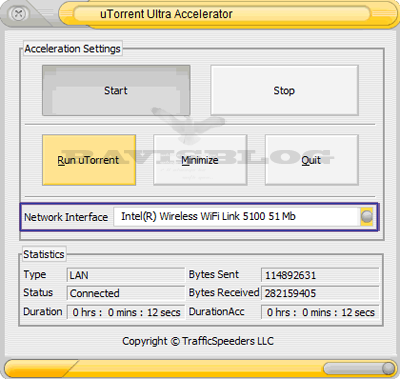The image size is (400, 379).
Task: Click the Bytes Sent value 114892631
Action: (320, 275)
